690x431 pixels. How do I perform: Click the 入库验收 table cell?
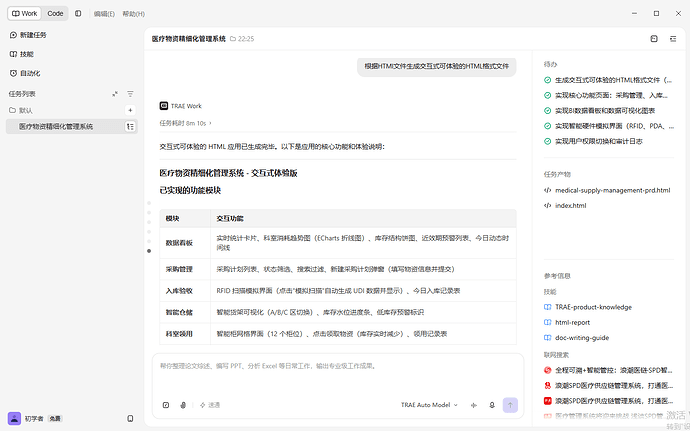(x=185, y=291)
